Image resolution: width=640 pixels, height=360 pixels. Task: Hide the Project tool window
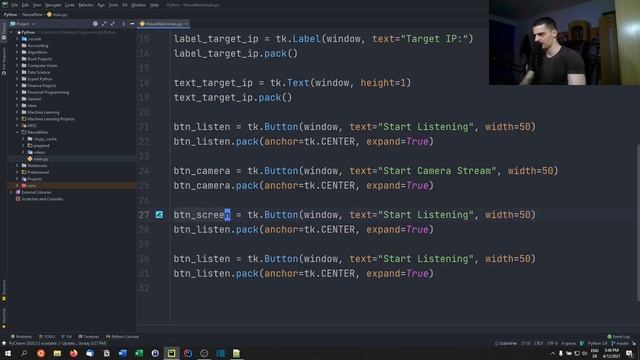point(132,24)
